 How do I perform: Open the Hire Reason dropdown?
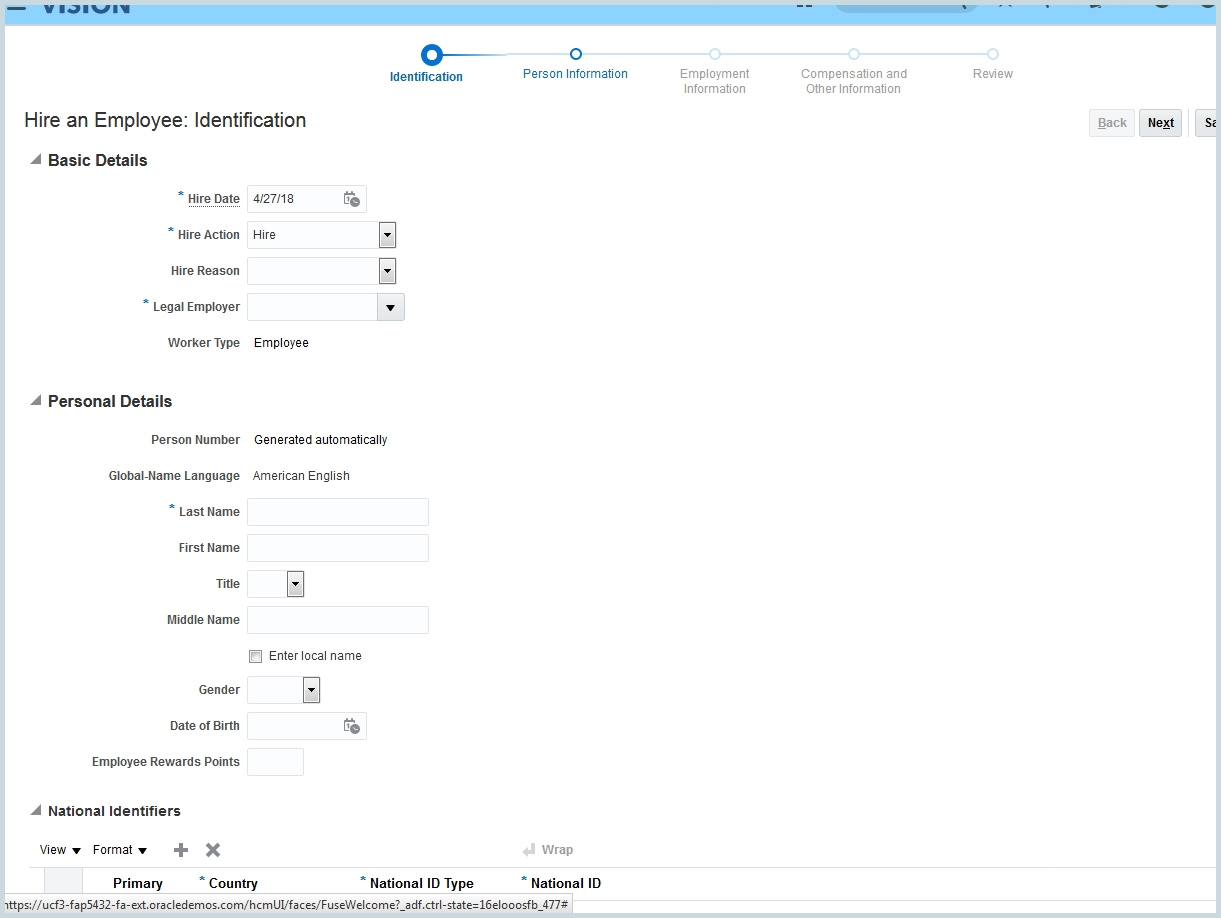pyautogui.click(x=388, y=271)
